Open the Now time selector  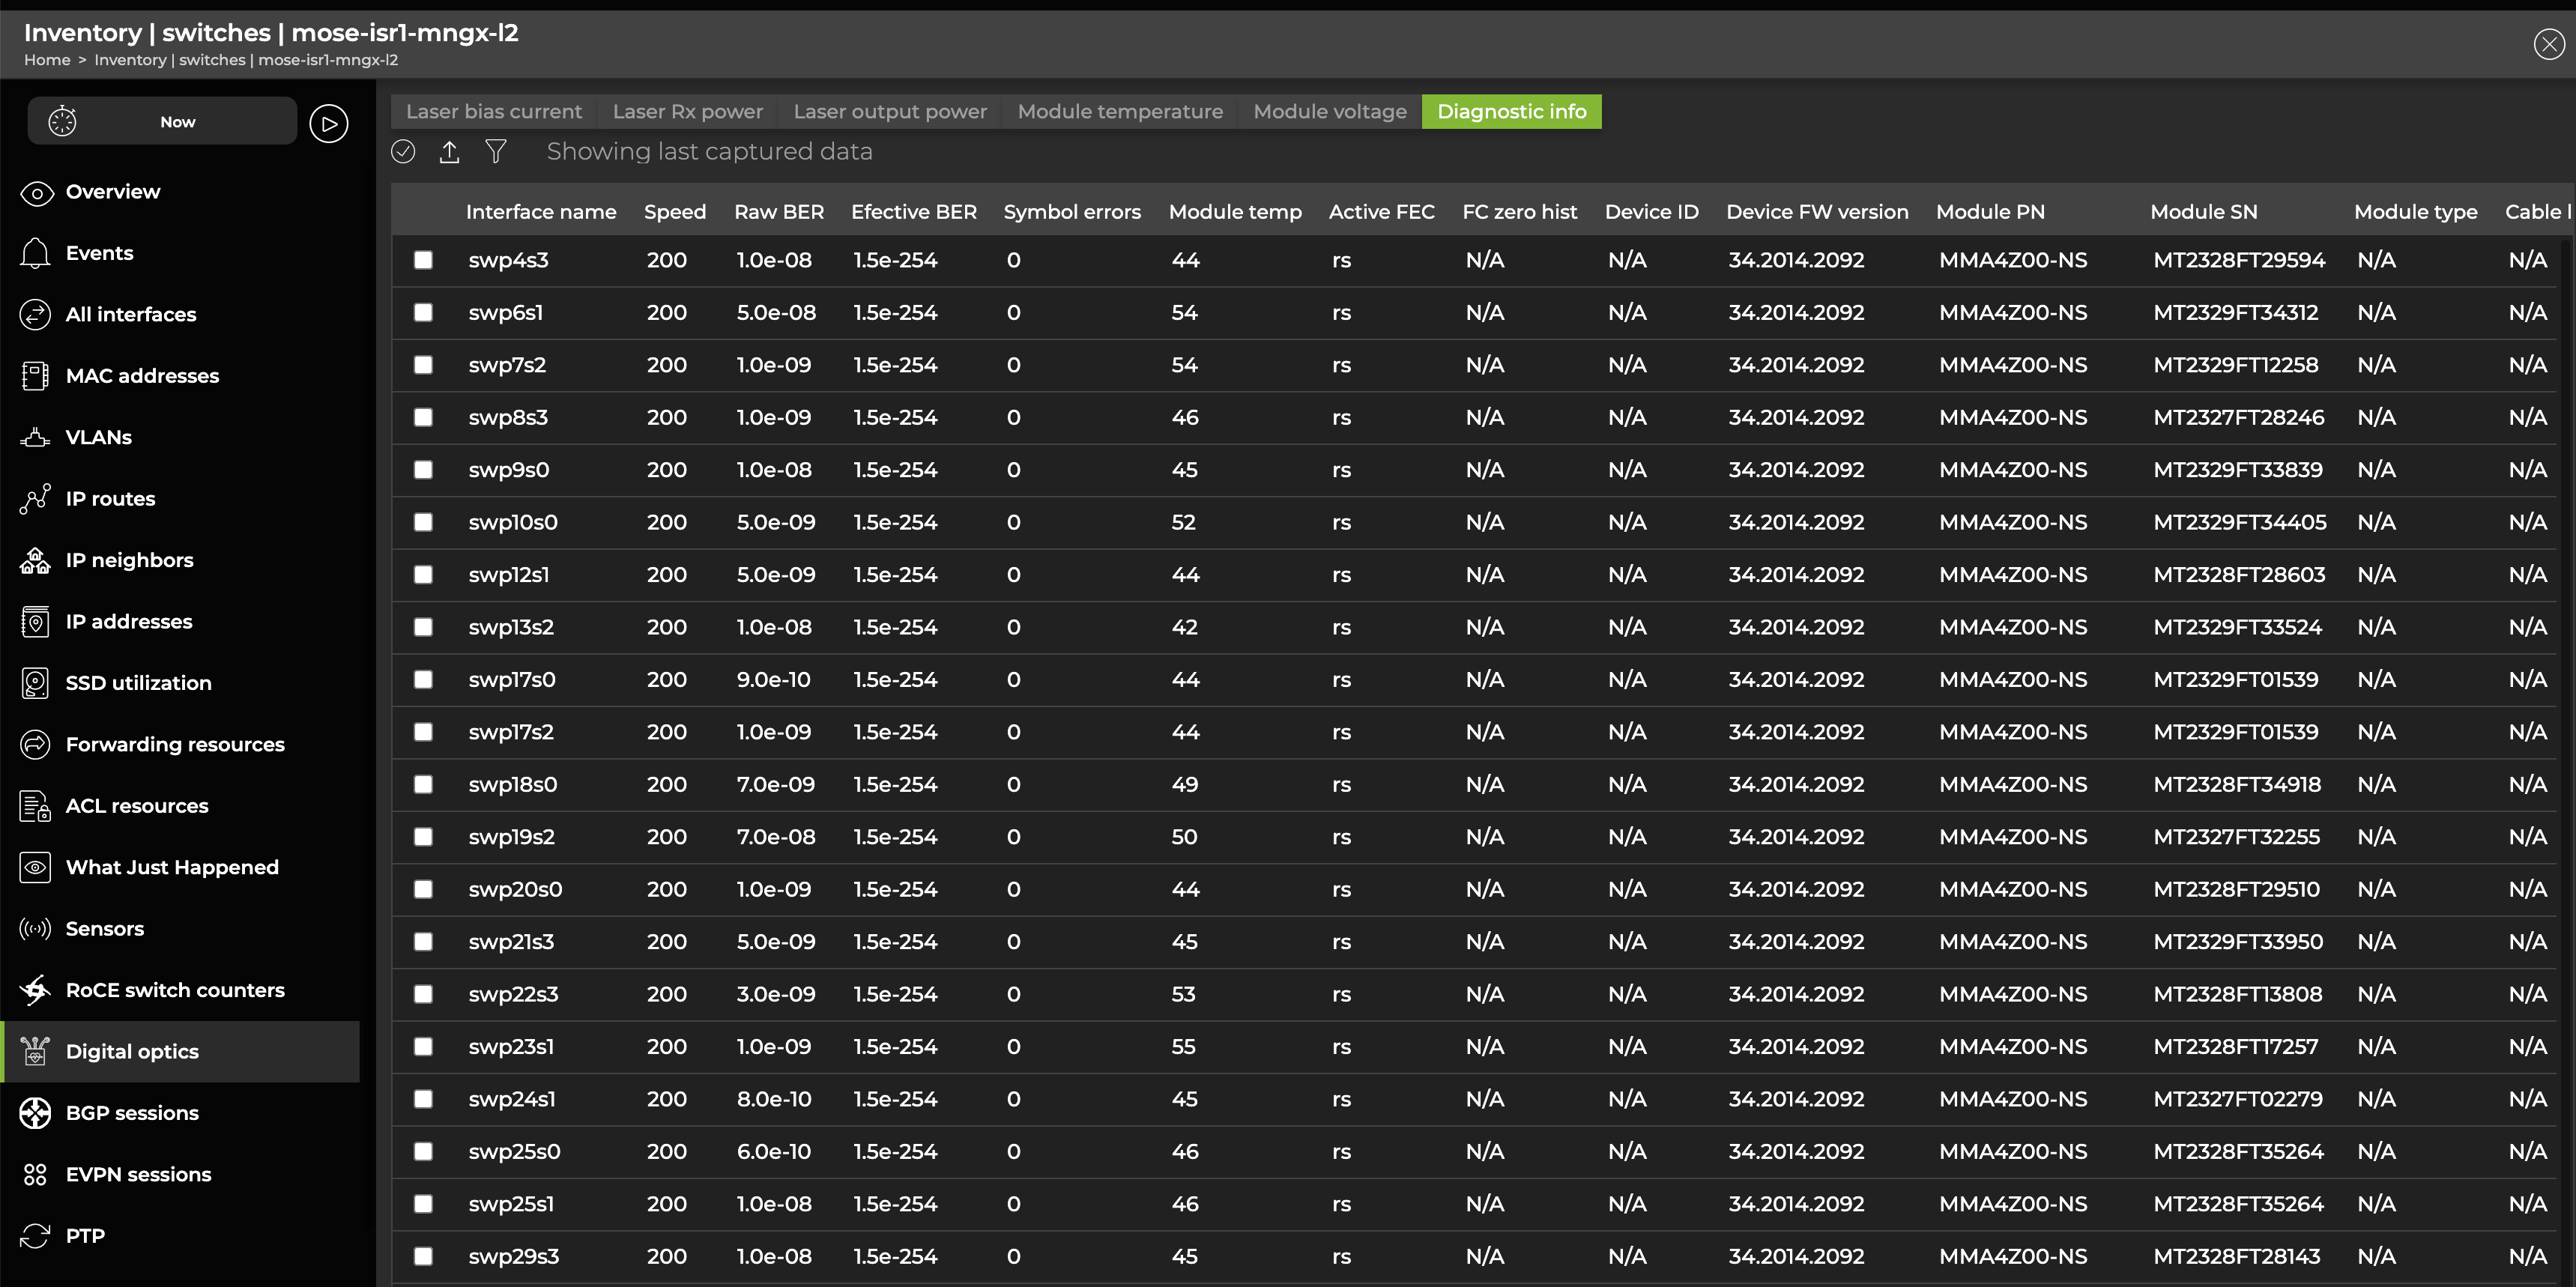tap(177, 122)
